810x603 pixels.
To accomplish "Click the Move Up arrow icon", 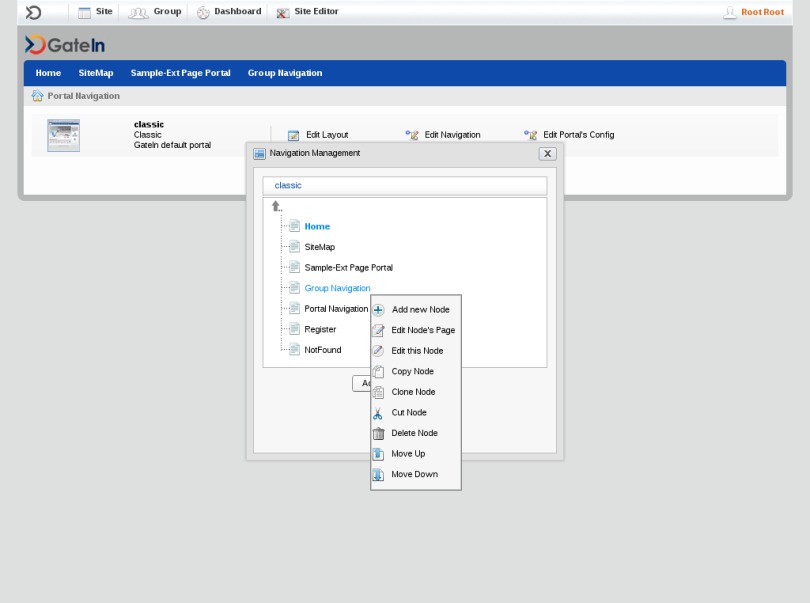I will tap(378, 454).
